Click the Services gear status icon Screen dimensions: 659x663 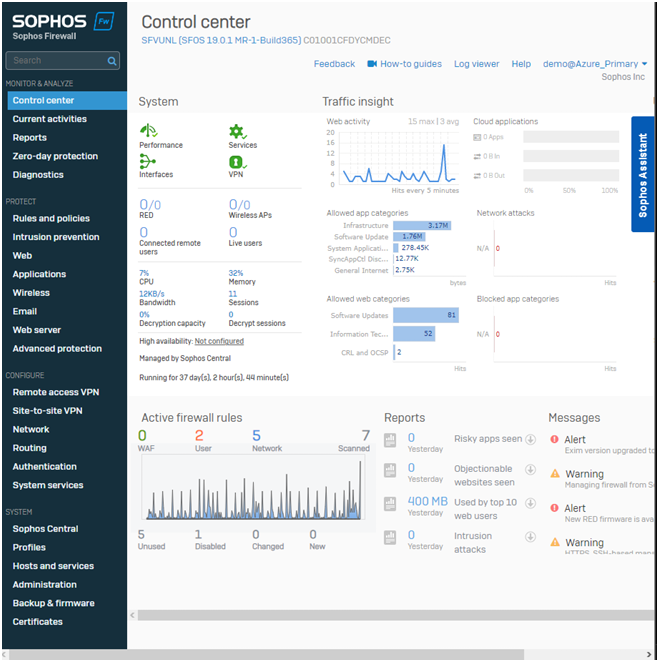pos(238,131)
